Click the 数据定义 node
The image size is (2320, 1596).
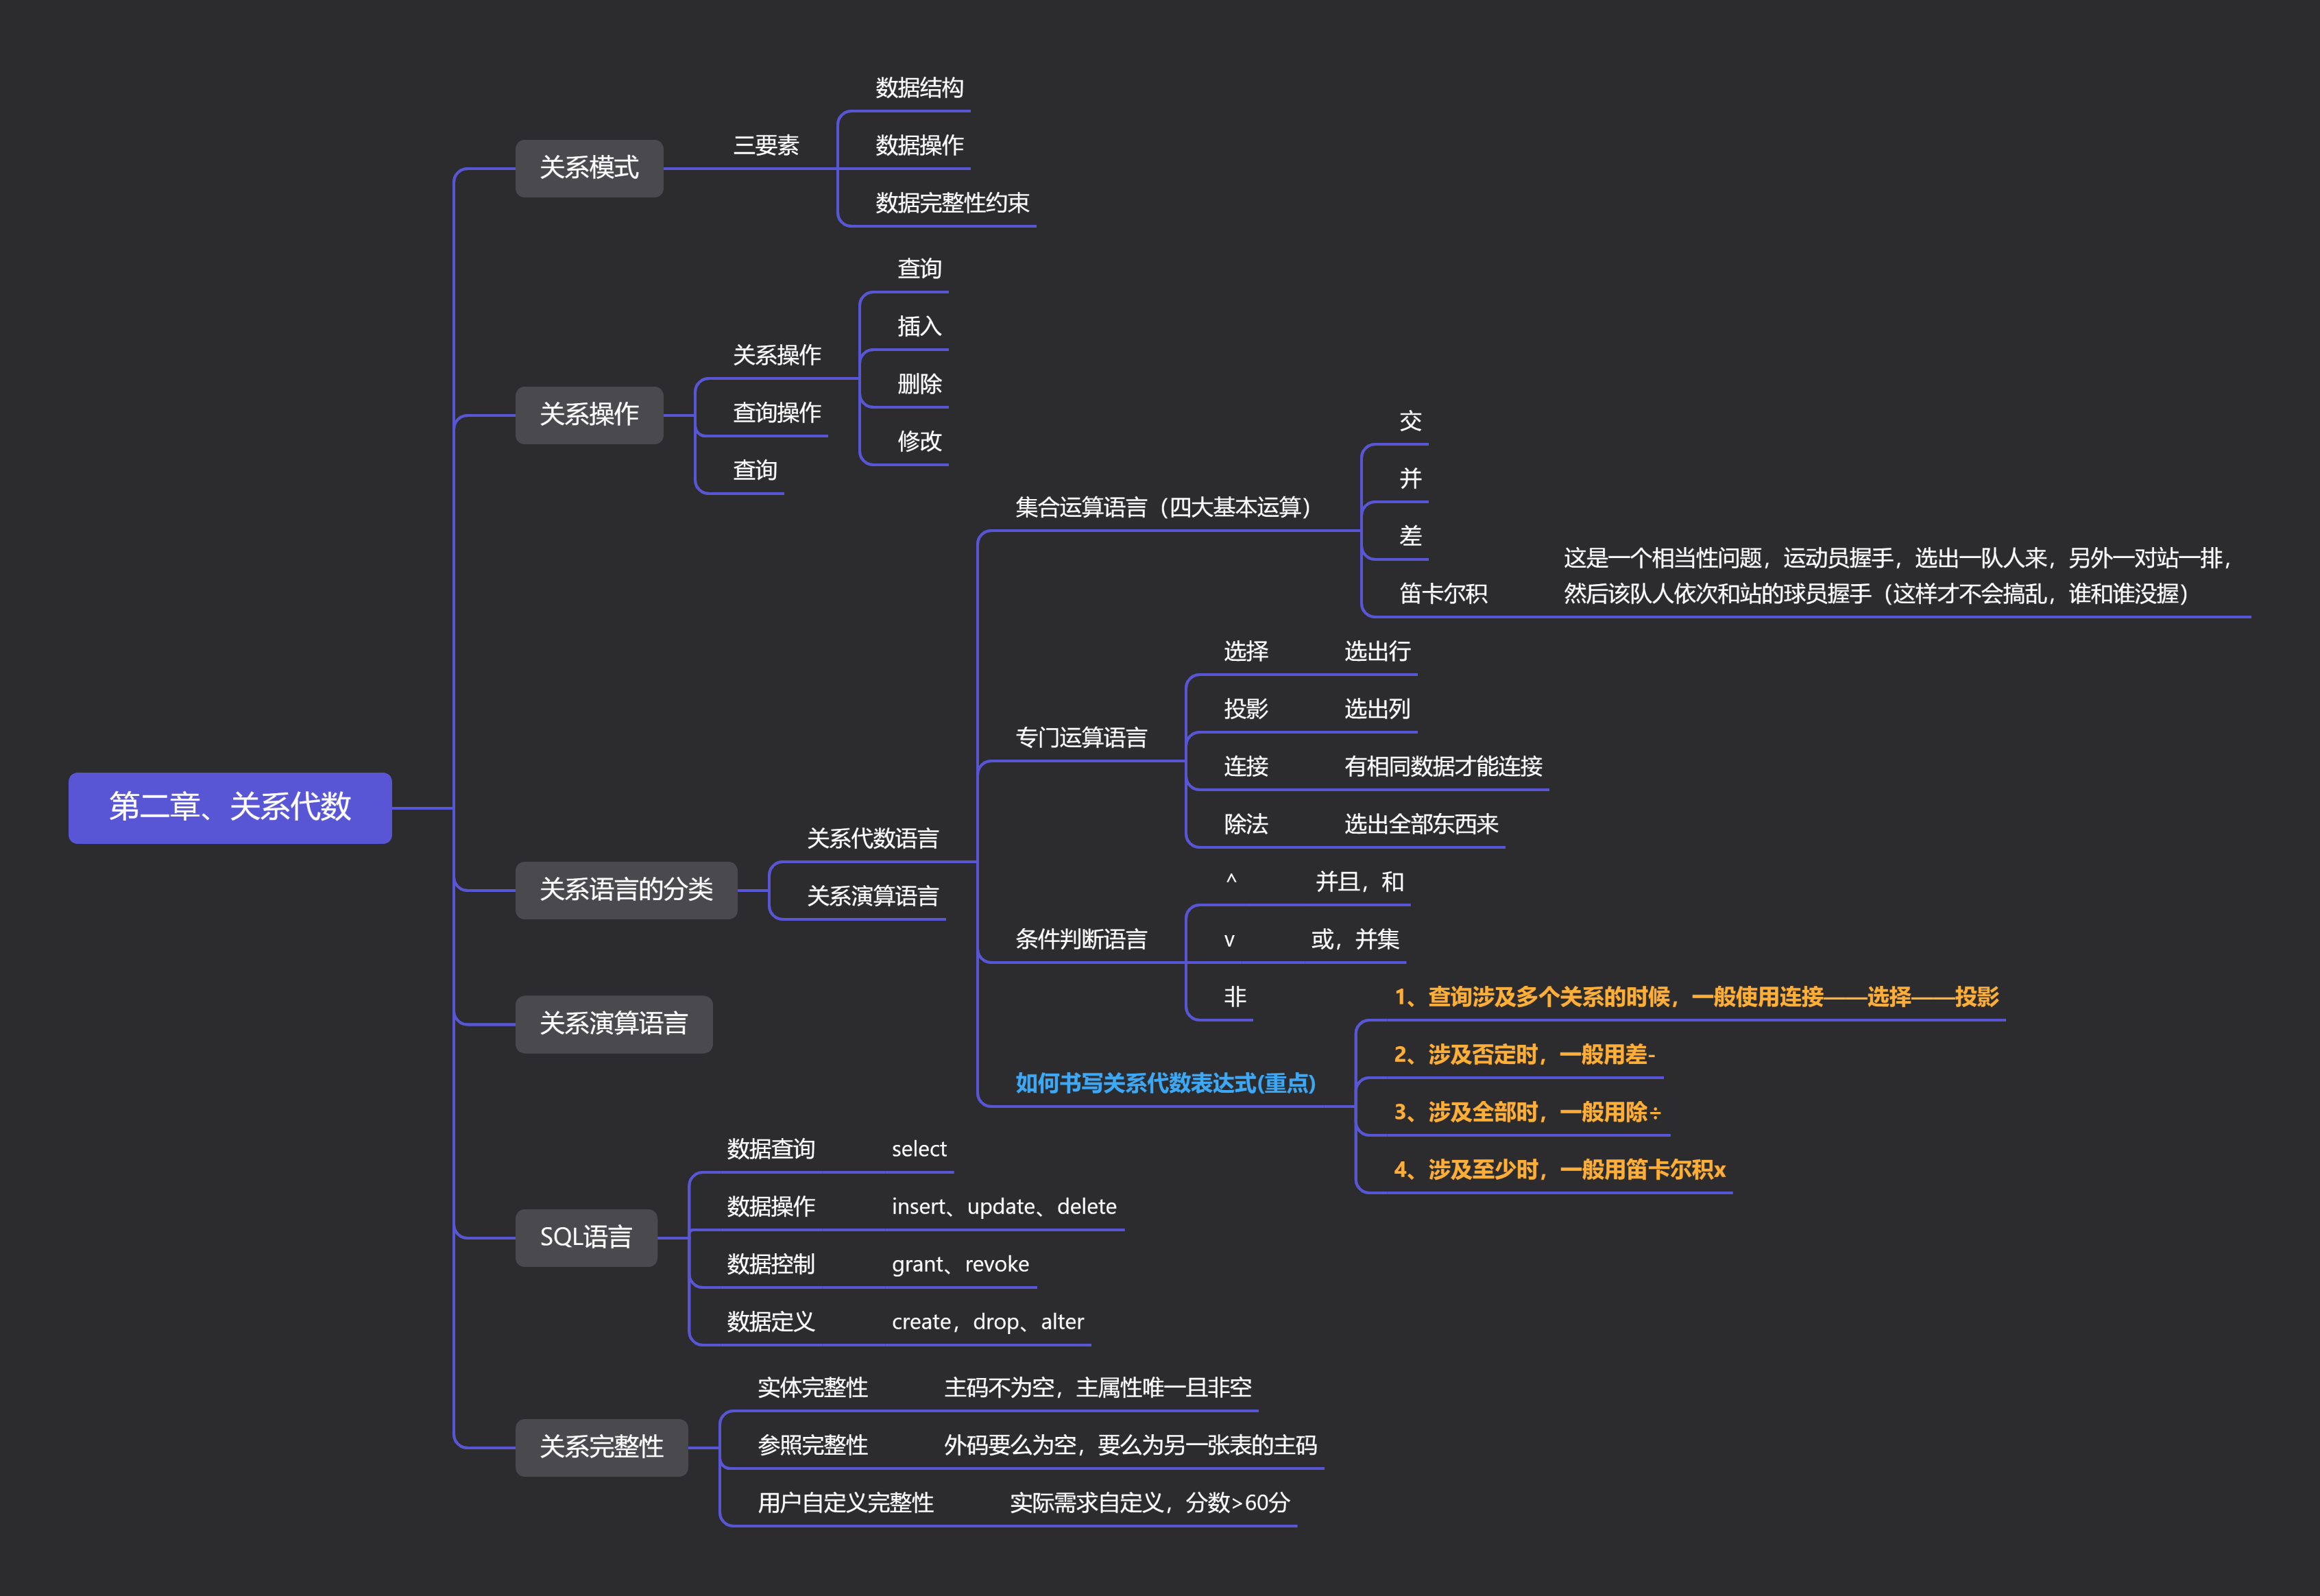point(771,1322)
